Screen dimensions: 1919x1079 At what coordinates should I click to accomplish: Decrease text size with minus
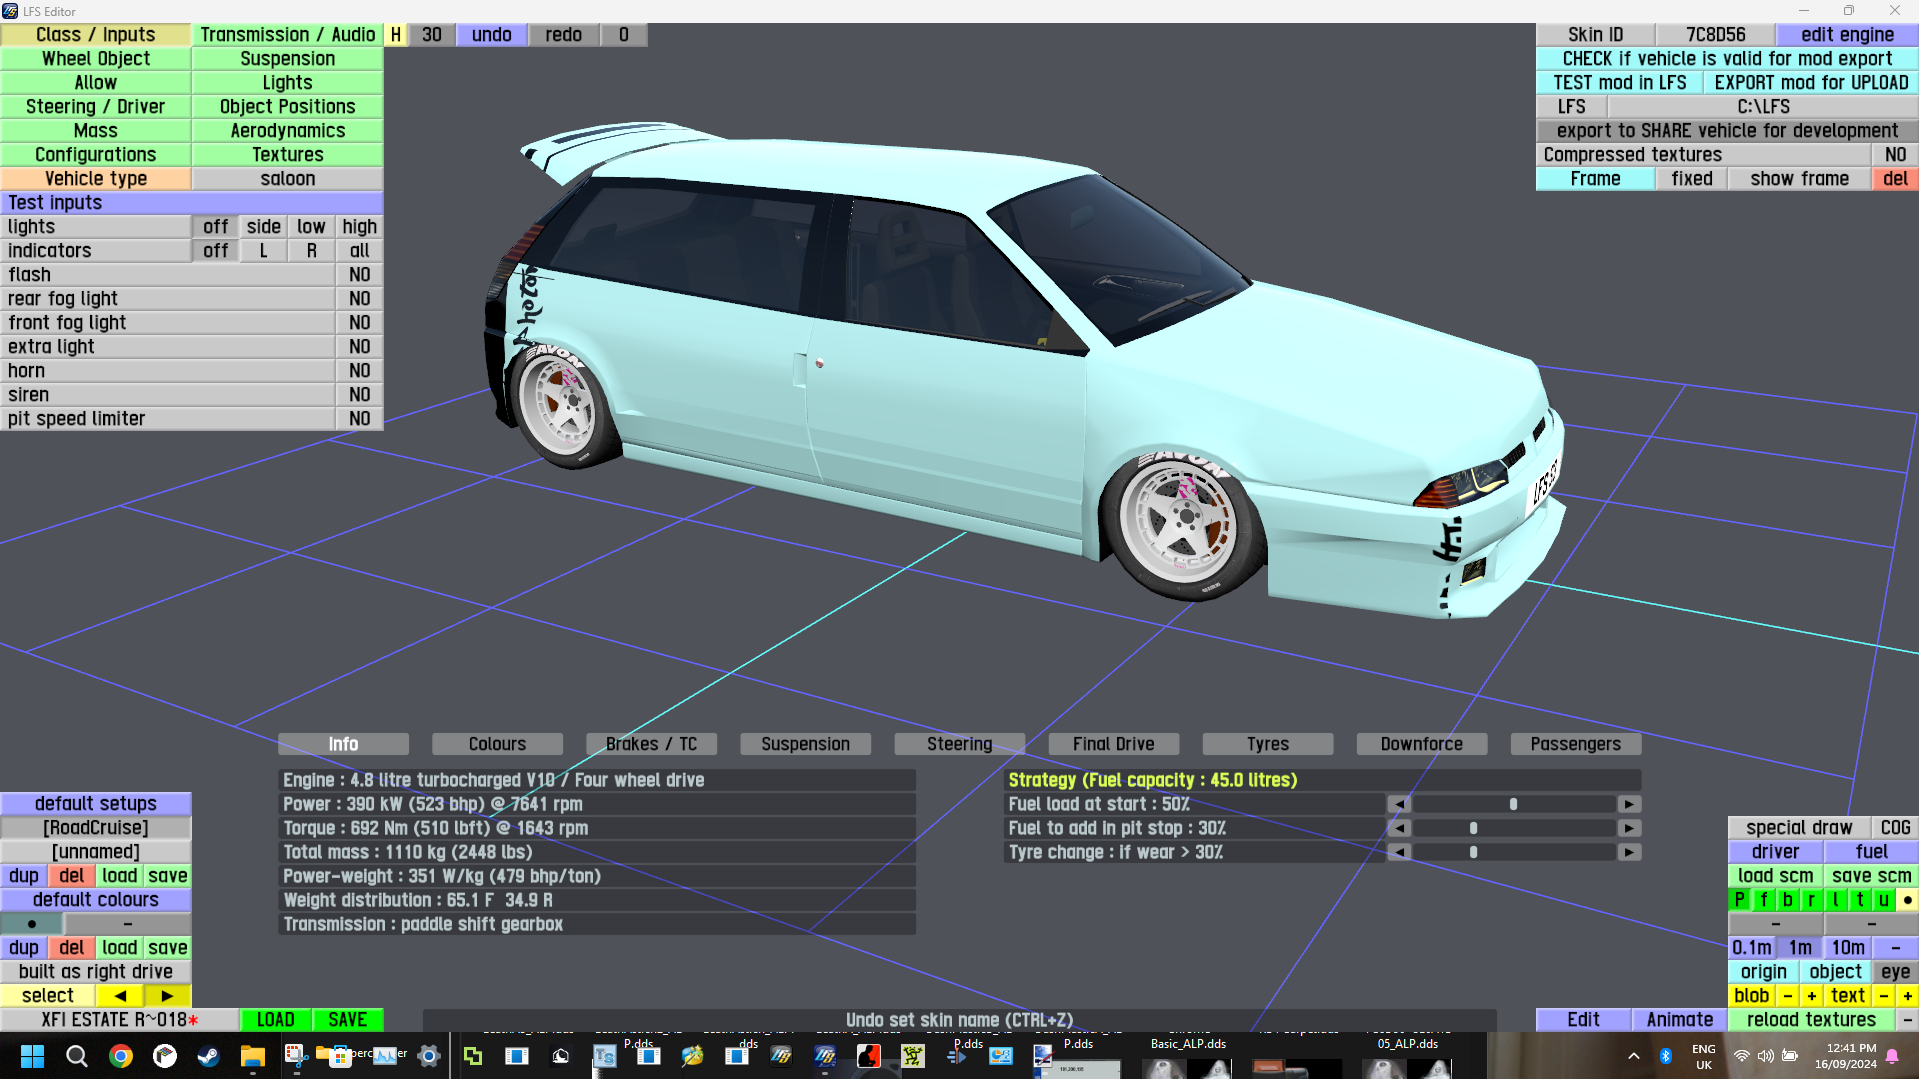1884,996
